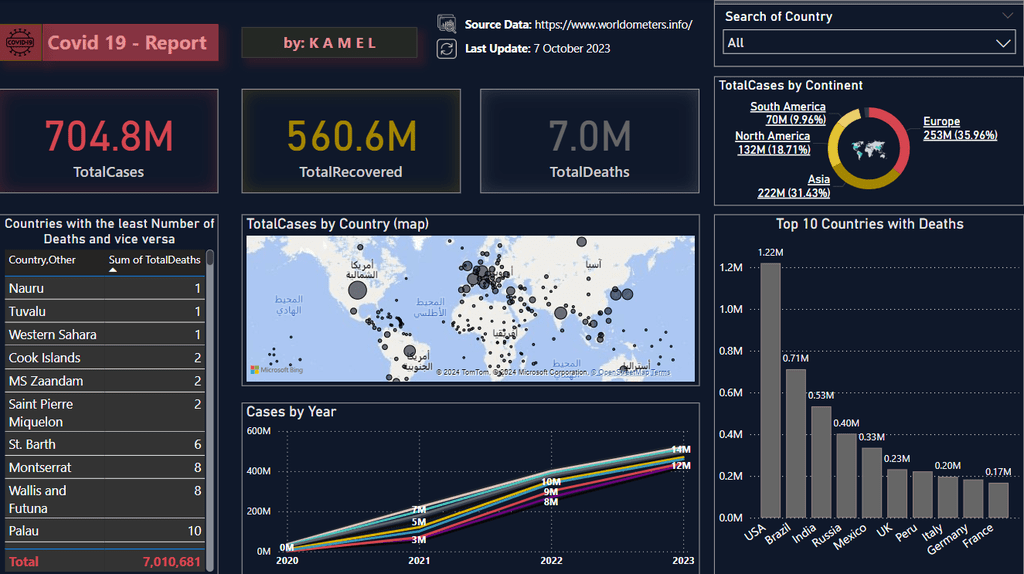Screen dimensions: 1024x574
Task: Click the Europe 253M continent label
Action: 959,128
